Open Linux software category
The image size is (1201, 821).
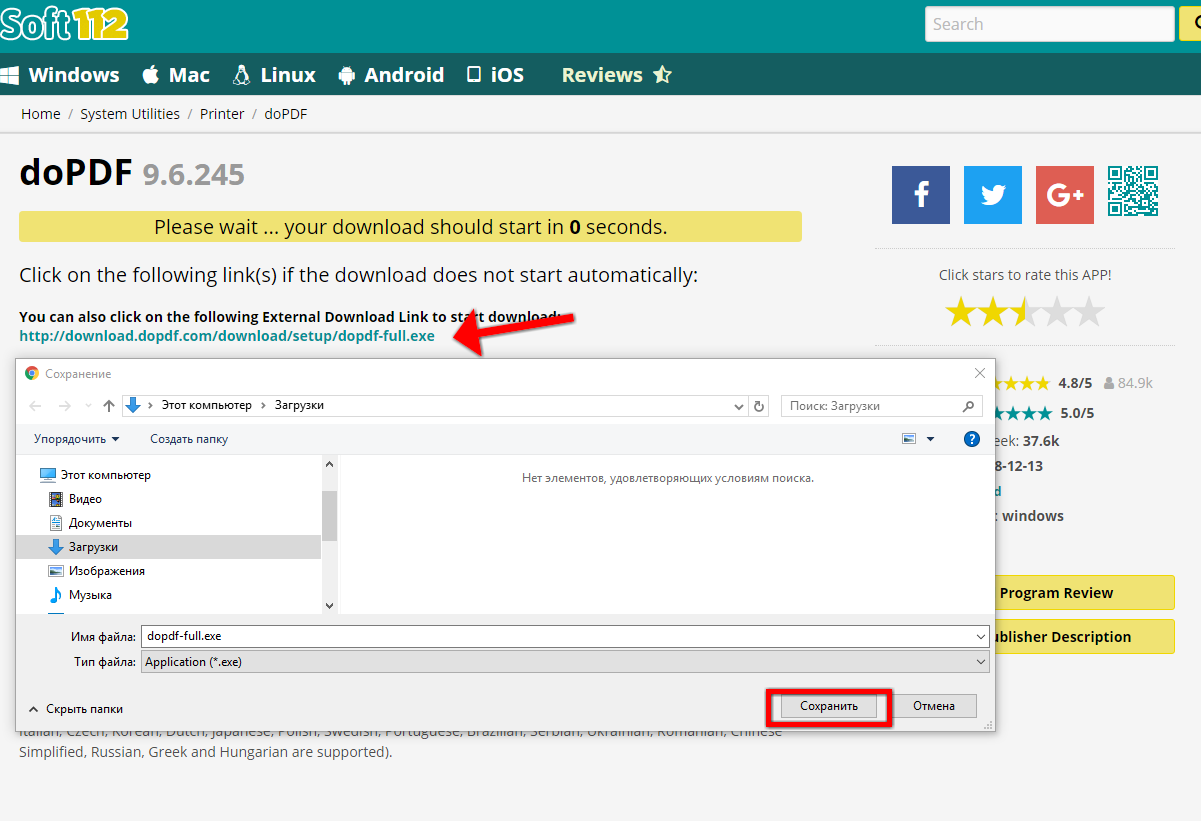[274, 75]
